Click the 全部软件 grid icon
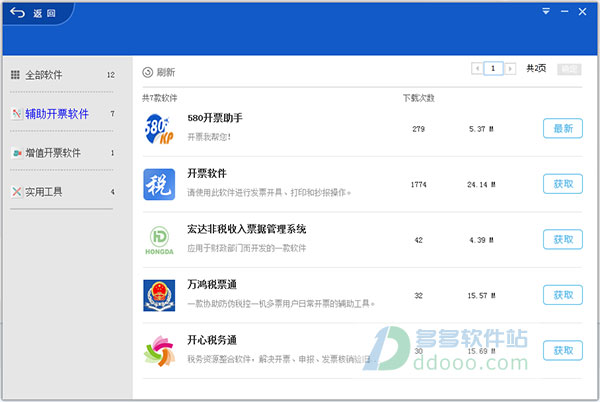The width and height of the screenshot is (600, 402). (x=15, y=75)
